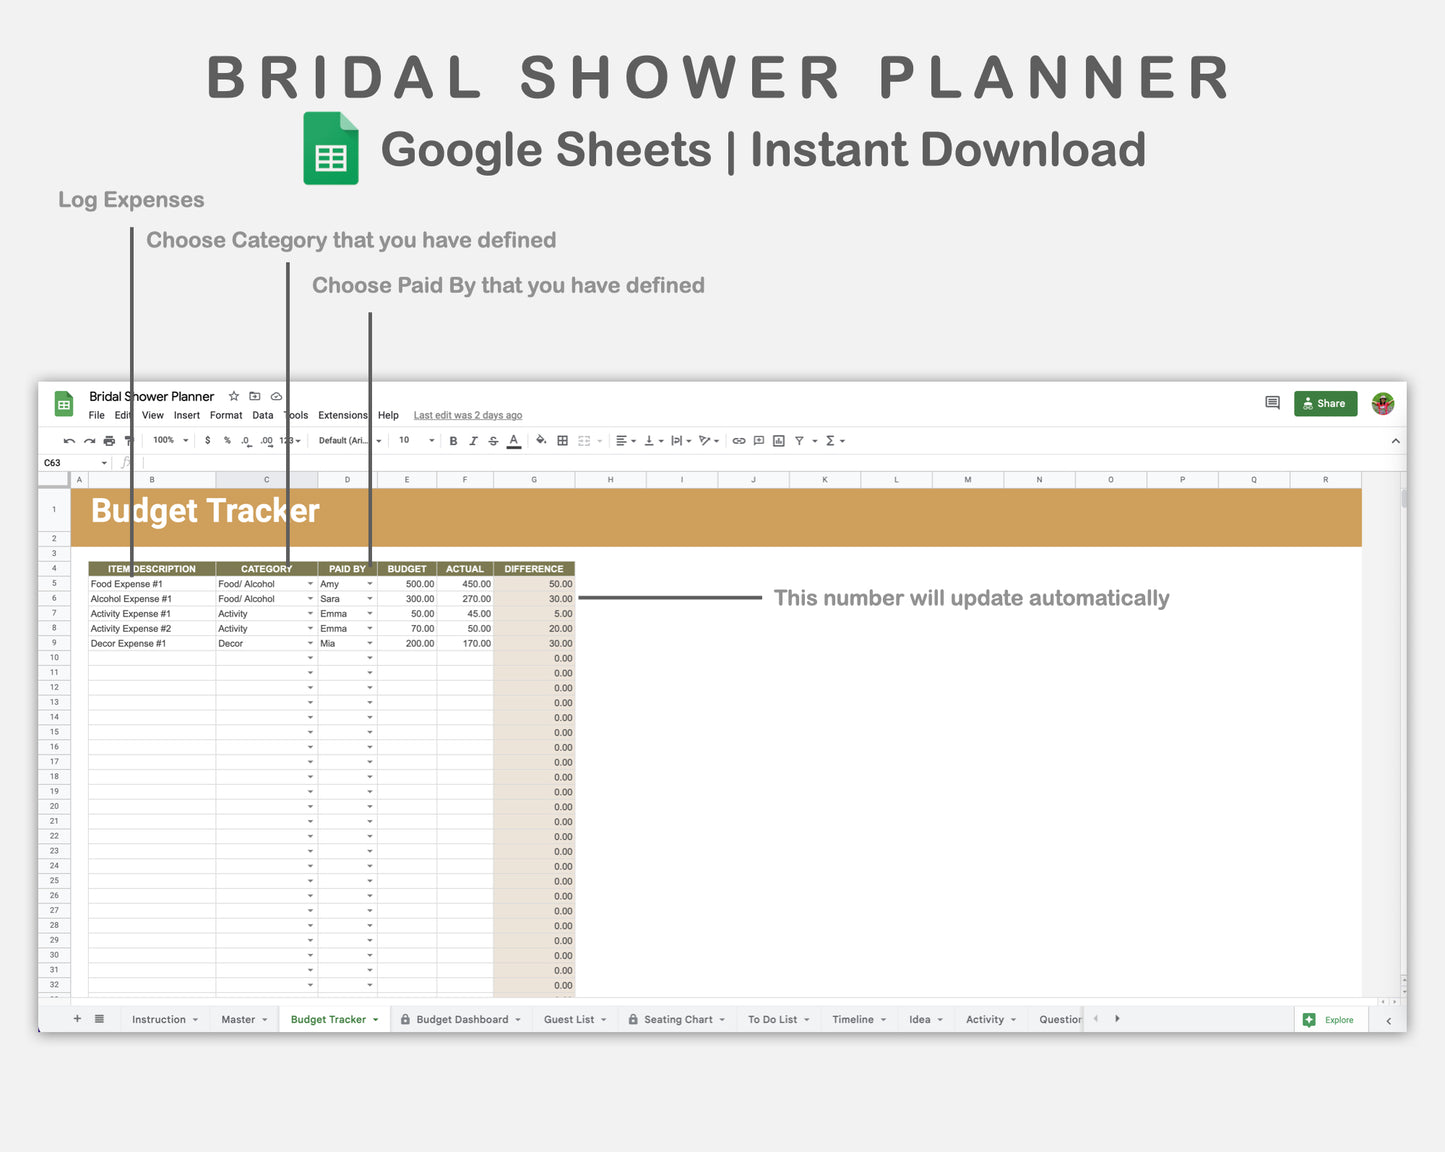1445x1152 pixels.
Task: Open the Last edit was 2 days ago link
Action: [467, 414]
